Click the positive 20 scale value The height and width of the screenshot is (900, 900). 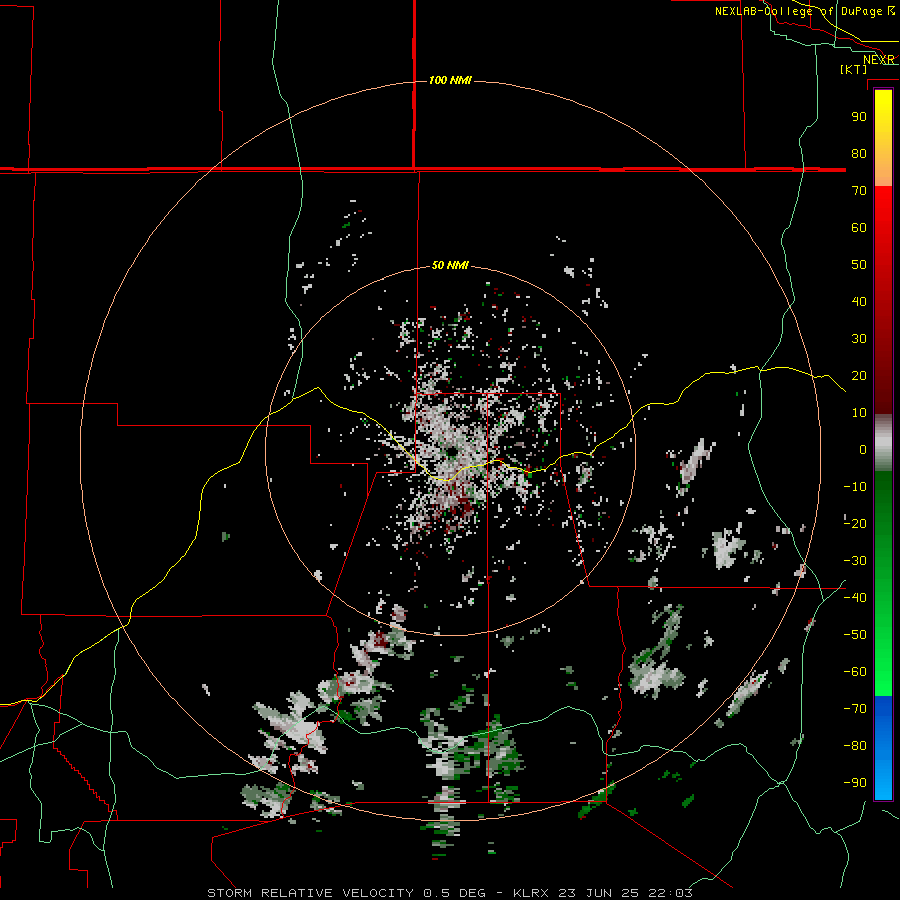(x=859, y=375)
